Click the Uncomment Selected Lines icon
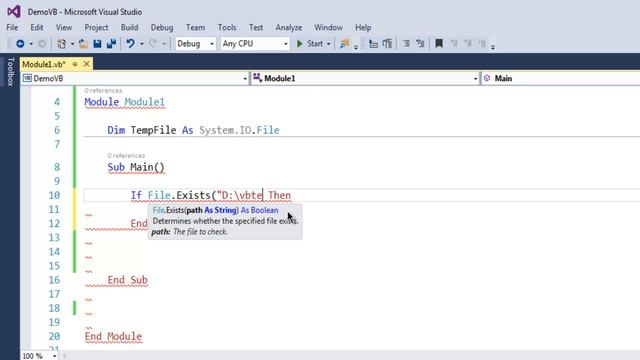Screen dimensions: 640x360 tap(420, 43)
